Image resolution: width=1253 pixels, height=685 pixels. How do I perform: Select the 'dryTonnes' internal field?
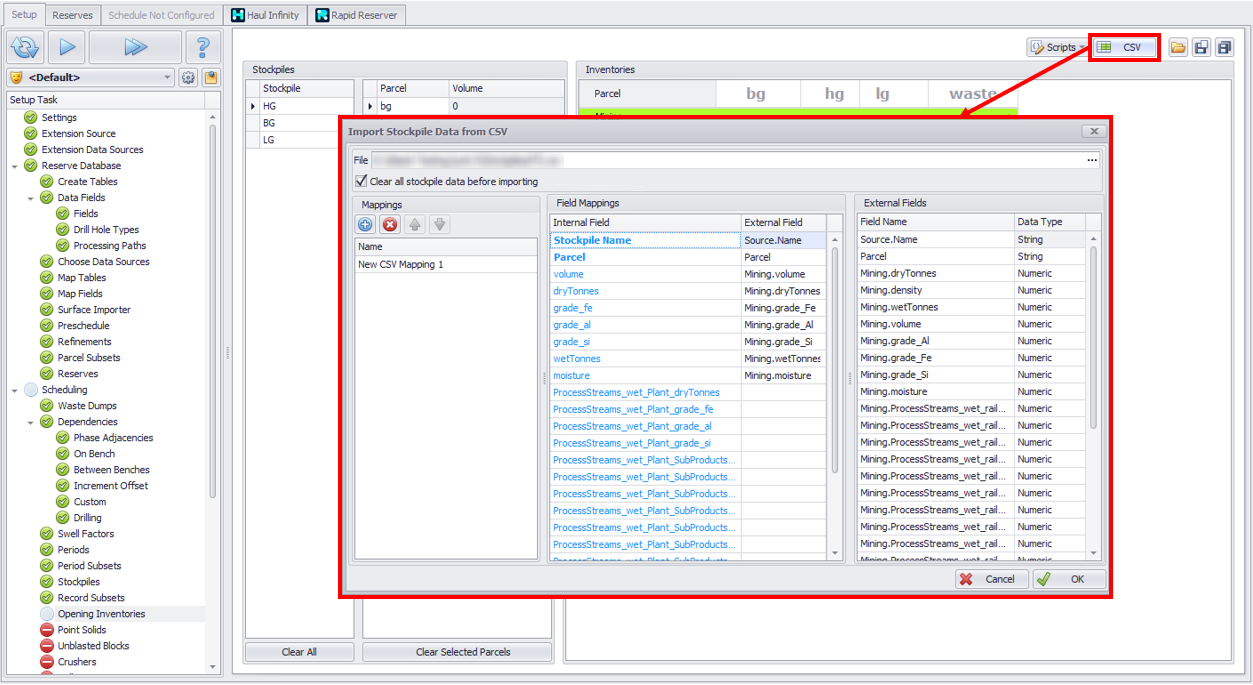click(x=646, y=291)
